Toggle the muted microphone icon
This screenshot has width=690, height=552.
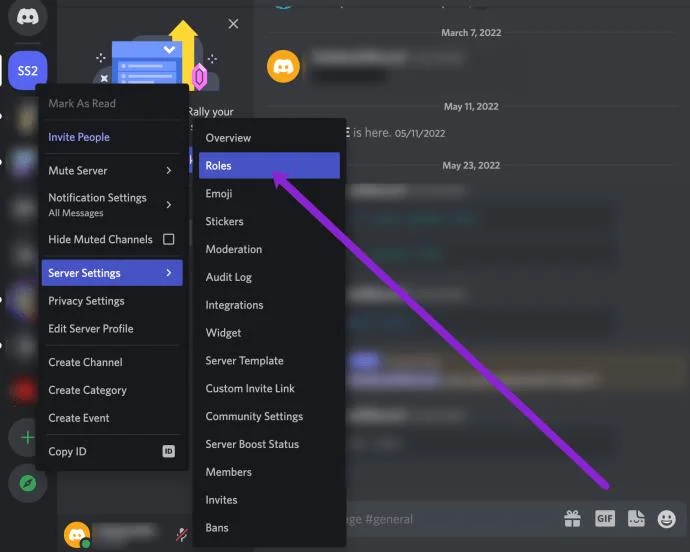(182, 534)
